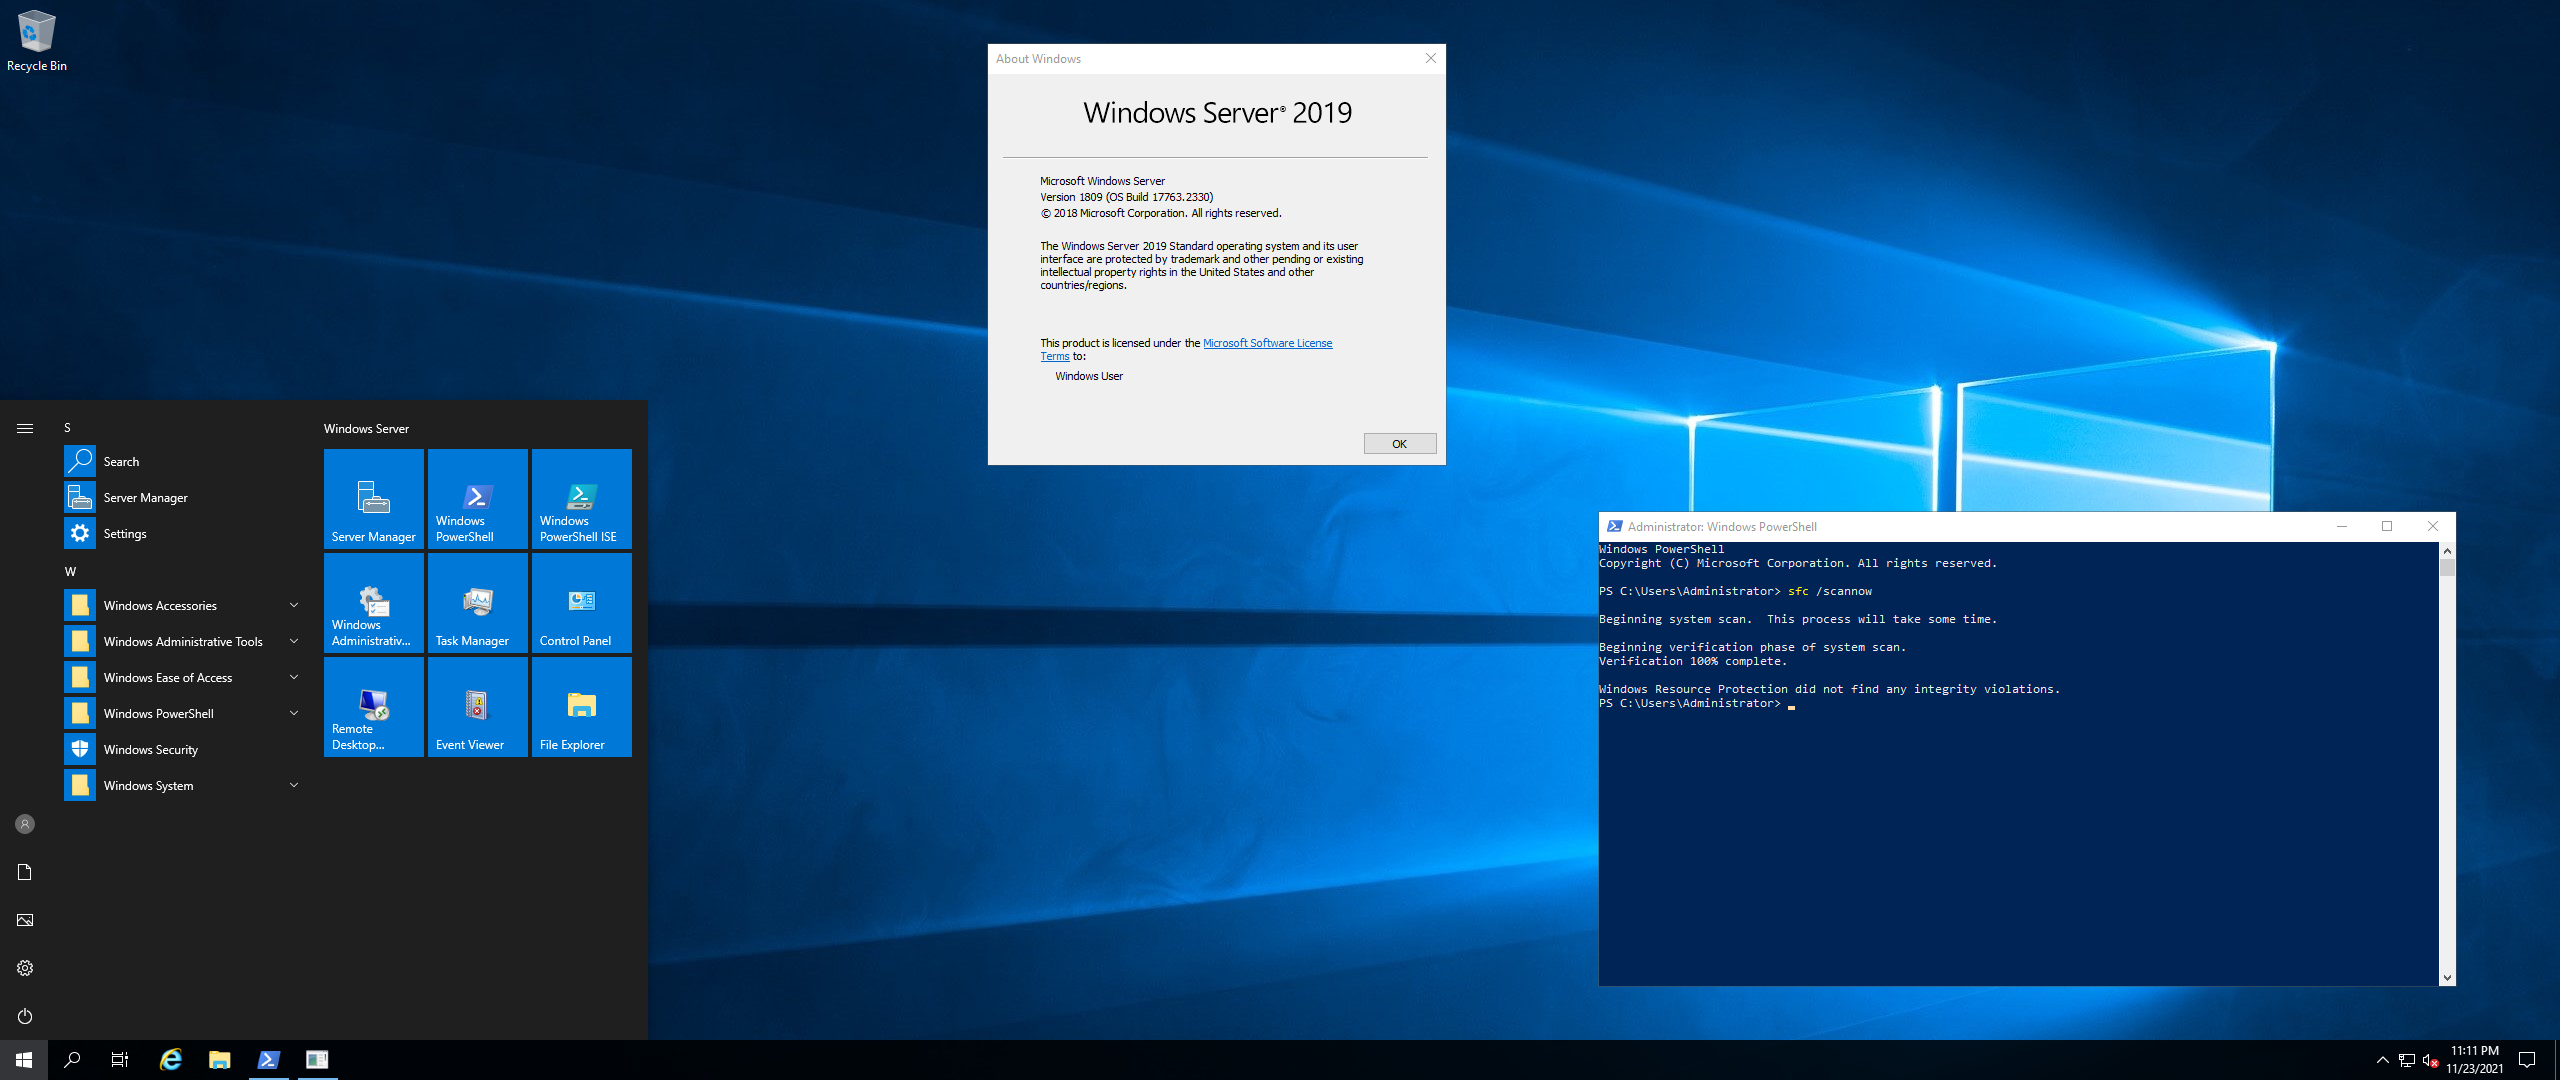Image resolution: width=2560 pixels, height=1080 pixels.
Task: Open Settings from the Start app list
Action: click(184, 533)
